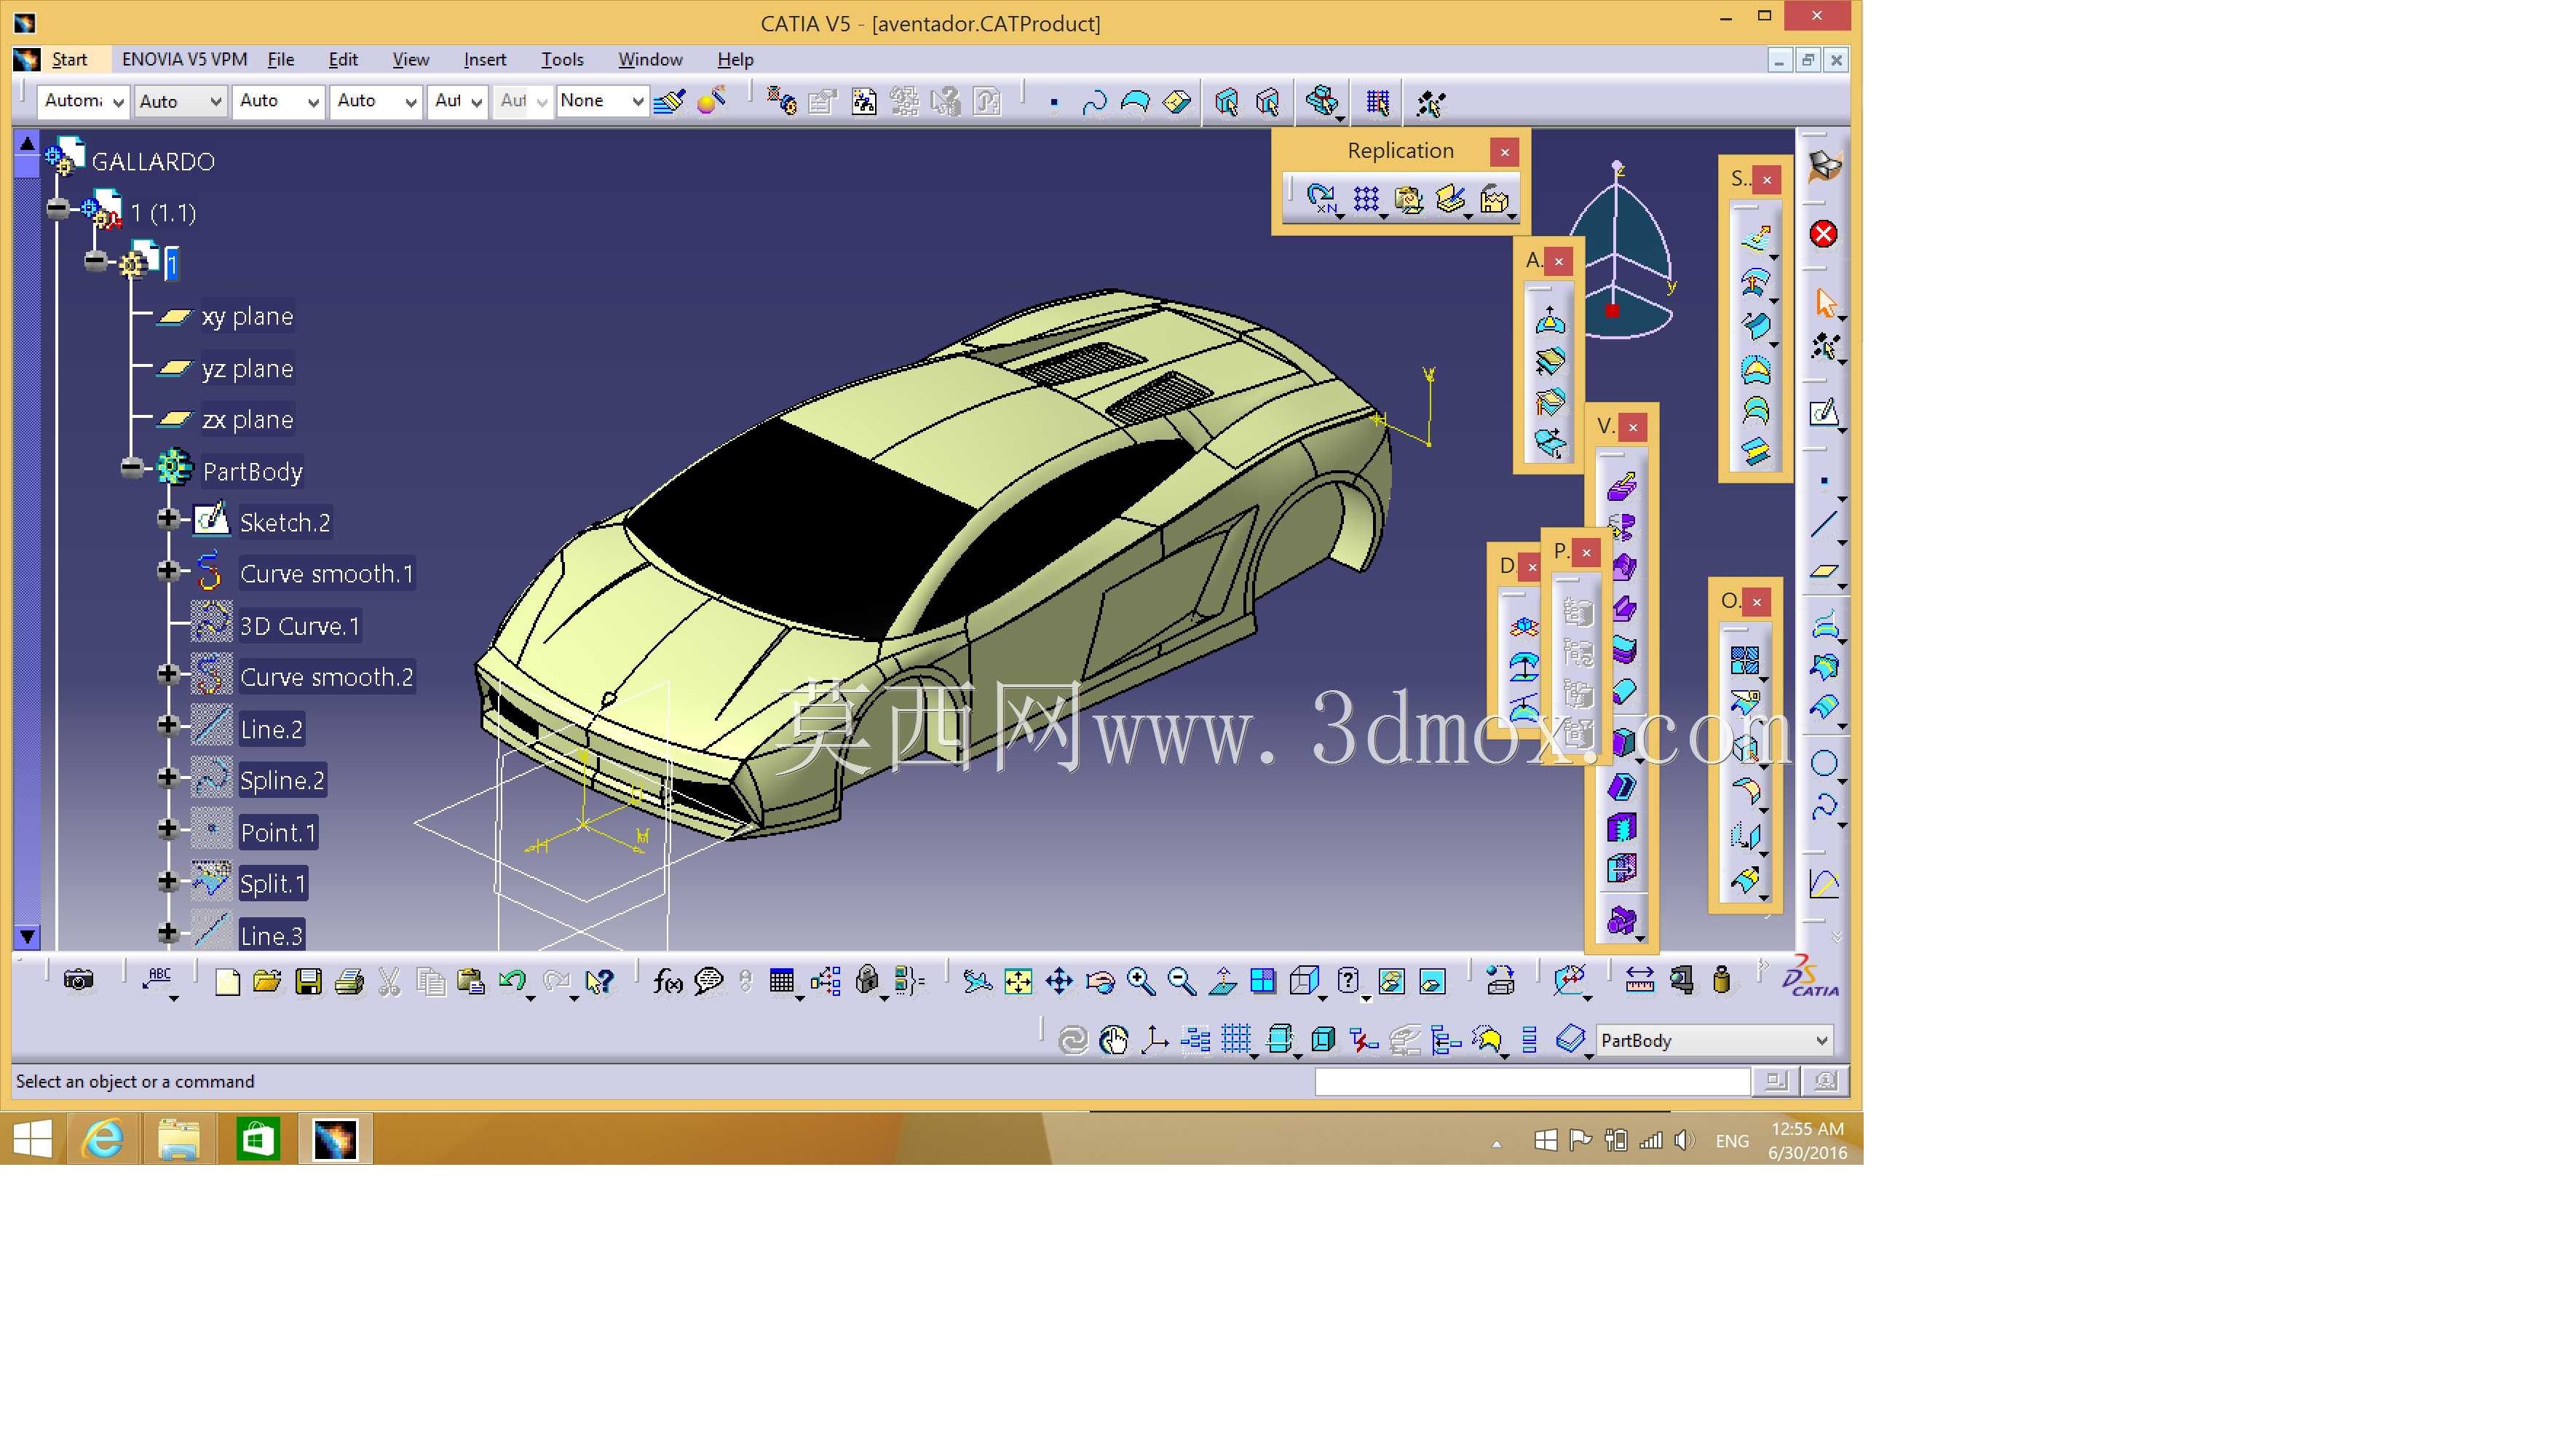The width and height of the screenshot is (2564, 1456).
Task: Toggle the Hide/Show icon
Action: click(x=1391, y=981)
